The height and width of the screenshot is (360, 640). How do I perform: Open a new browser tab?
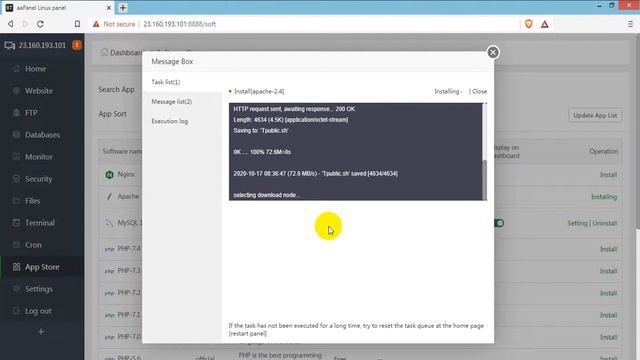point(123,7)
